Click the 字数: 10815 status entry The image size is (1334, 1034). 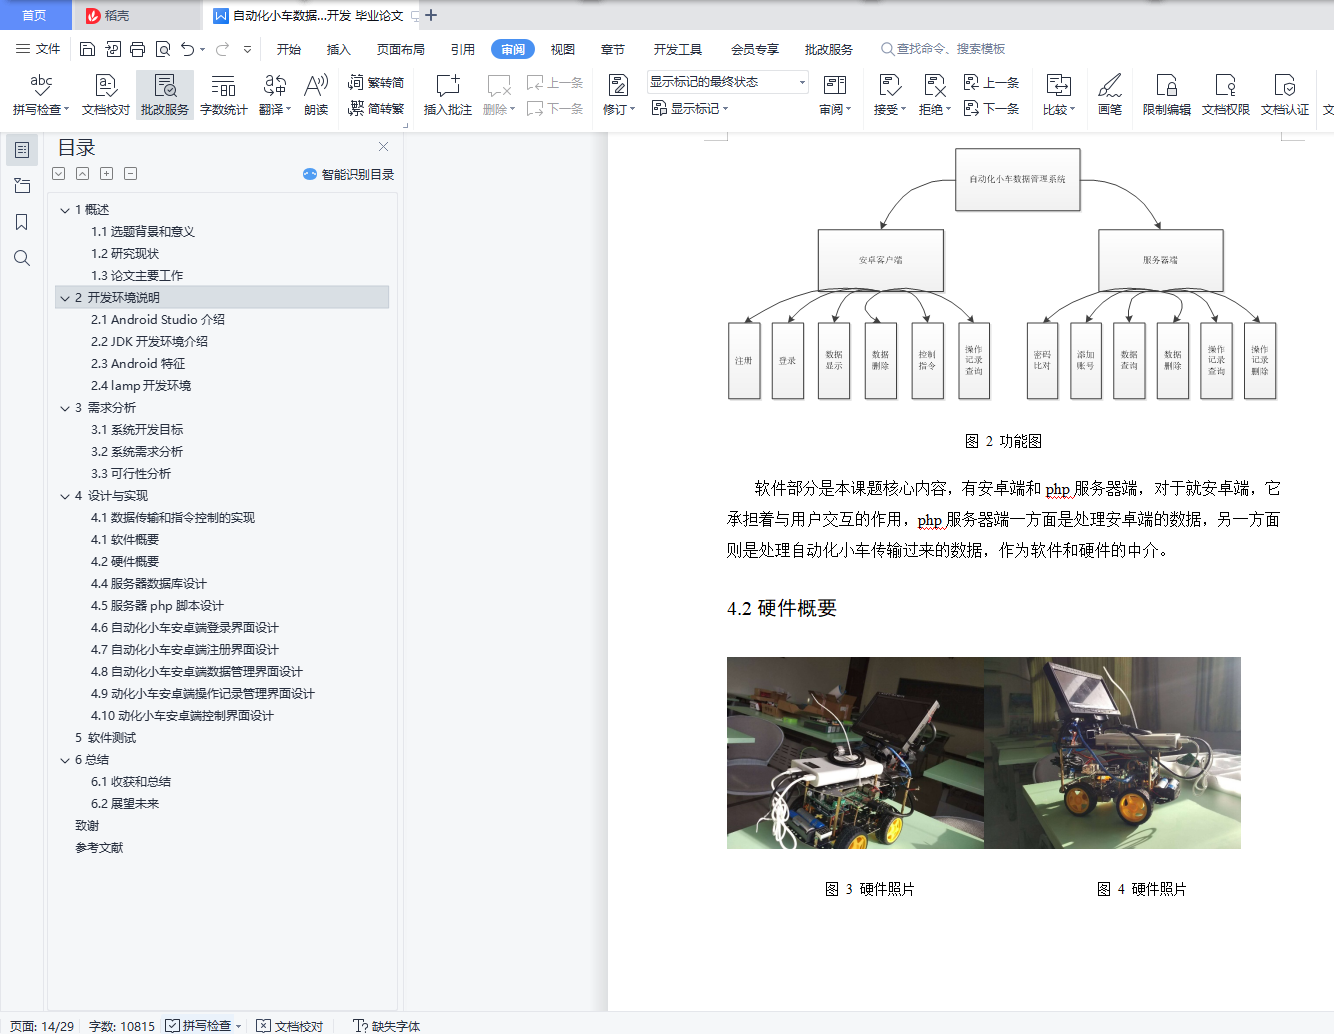(x=122, y=1026)
